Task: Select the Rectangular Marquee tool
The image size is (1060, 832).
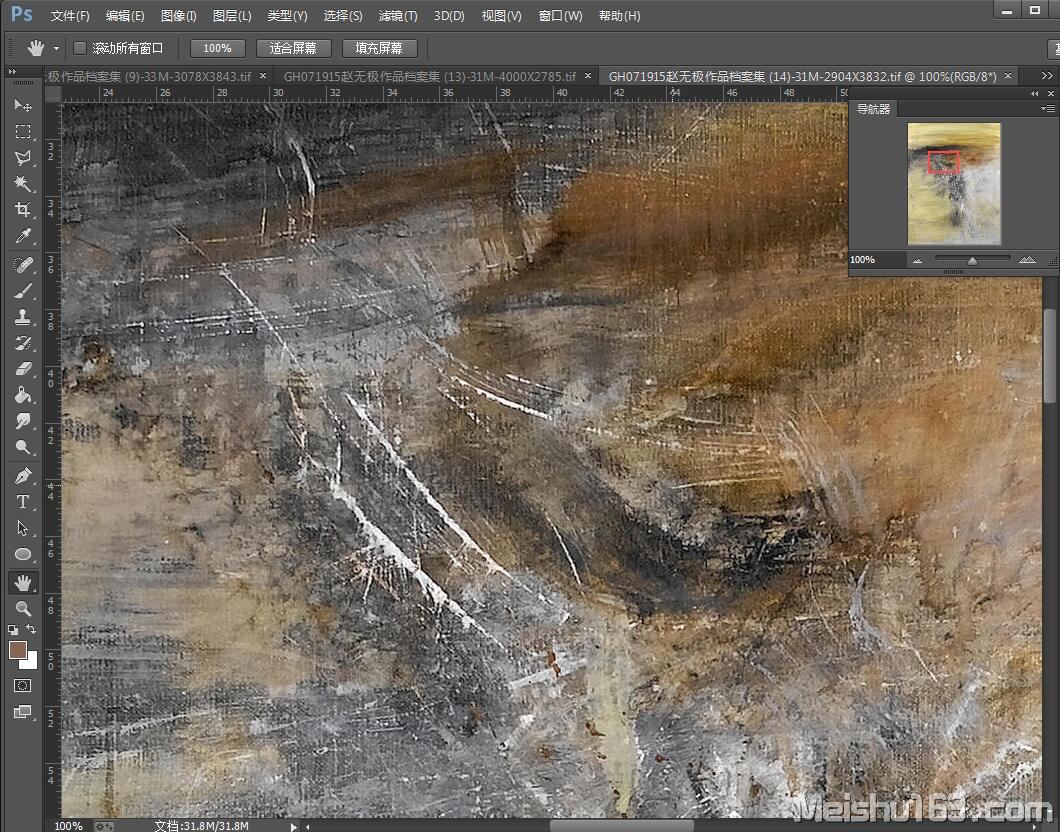Action: click(23, 132)
